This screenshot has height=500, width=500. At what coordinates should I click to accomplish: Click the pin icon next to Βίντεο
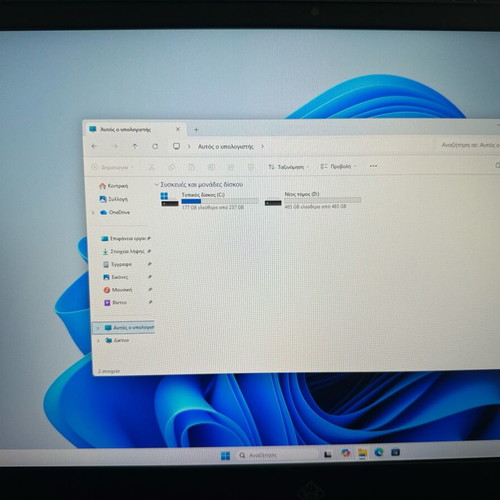click(151, 302)
